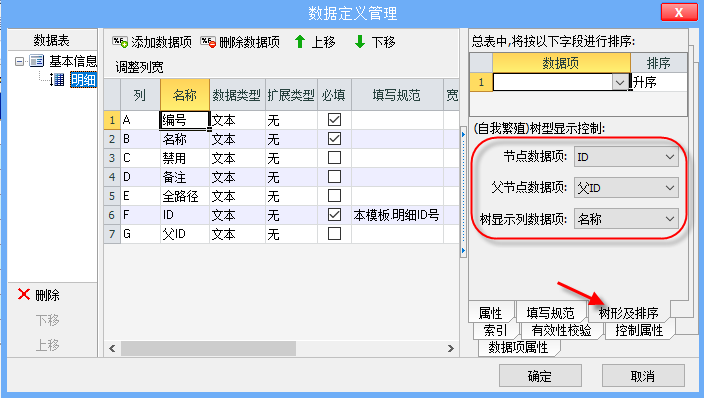Click the left-panel 下移 button
Image resolution: width=704 pixels, height=398 pixels.
[x=48, y=320]
